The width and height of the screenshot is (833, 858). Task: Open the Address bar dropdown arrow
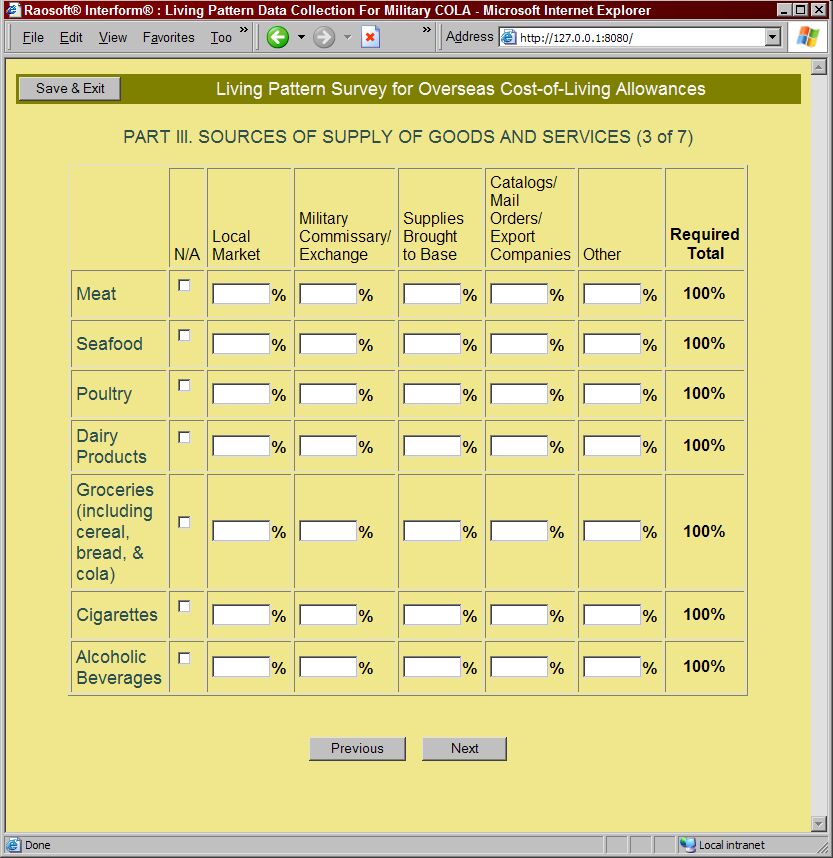[x=772, y=37]
